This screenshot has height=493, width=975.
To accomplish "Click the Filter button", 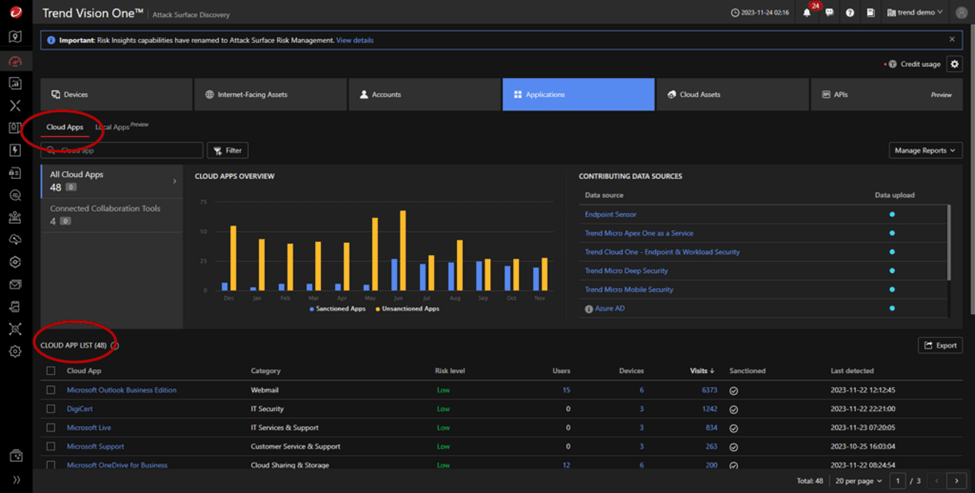I will pyautogui.click(x=228, y=150).
